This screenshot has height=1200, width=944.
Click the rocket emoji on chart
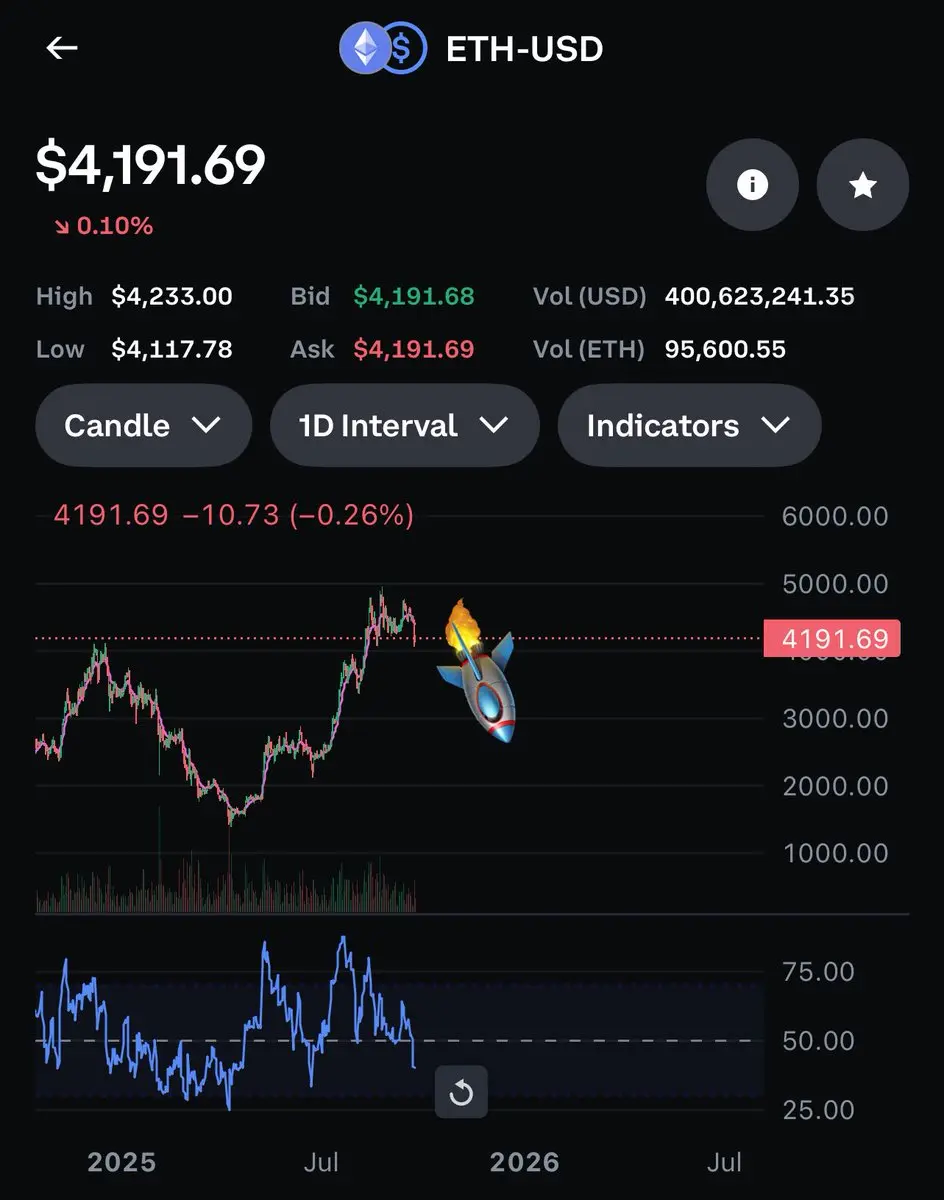pos(477,670)
